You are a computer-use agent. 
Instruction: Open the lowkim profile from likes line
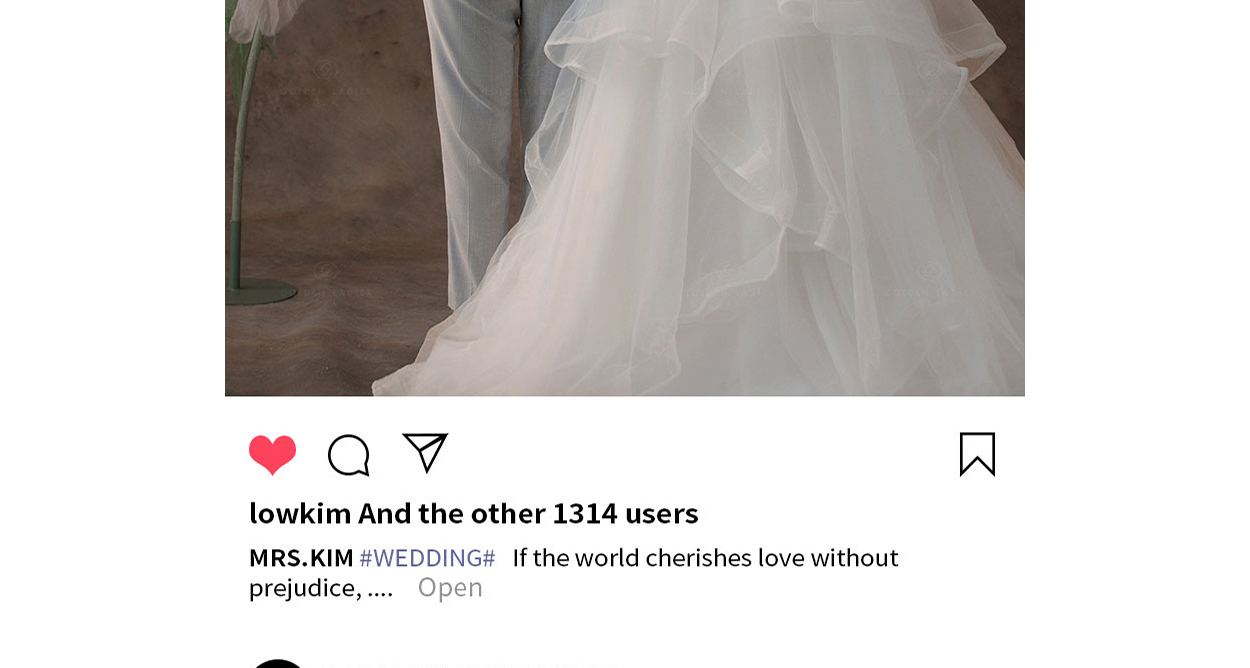[300, 513]
